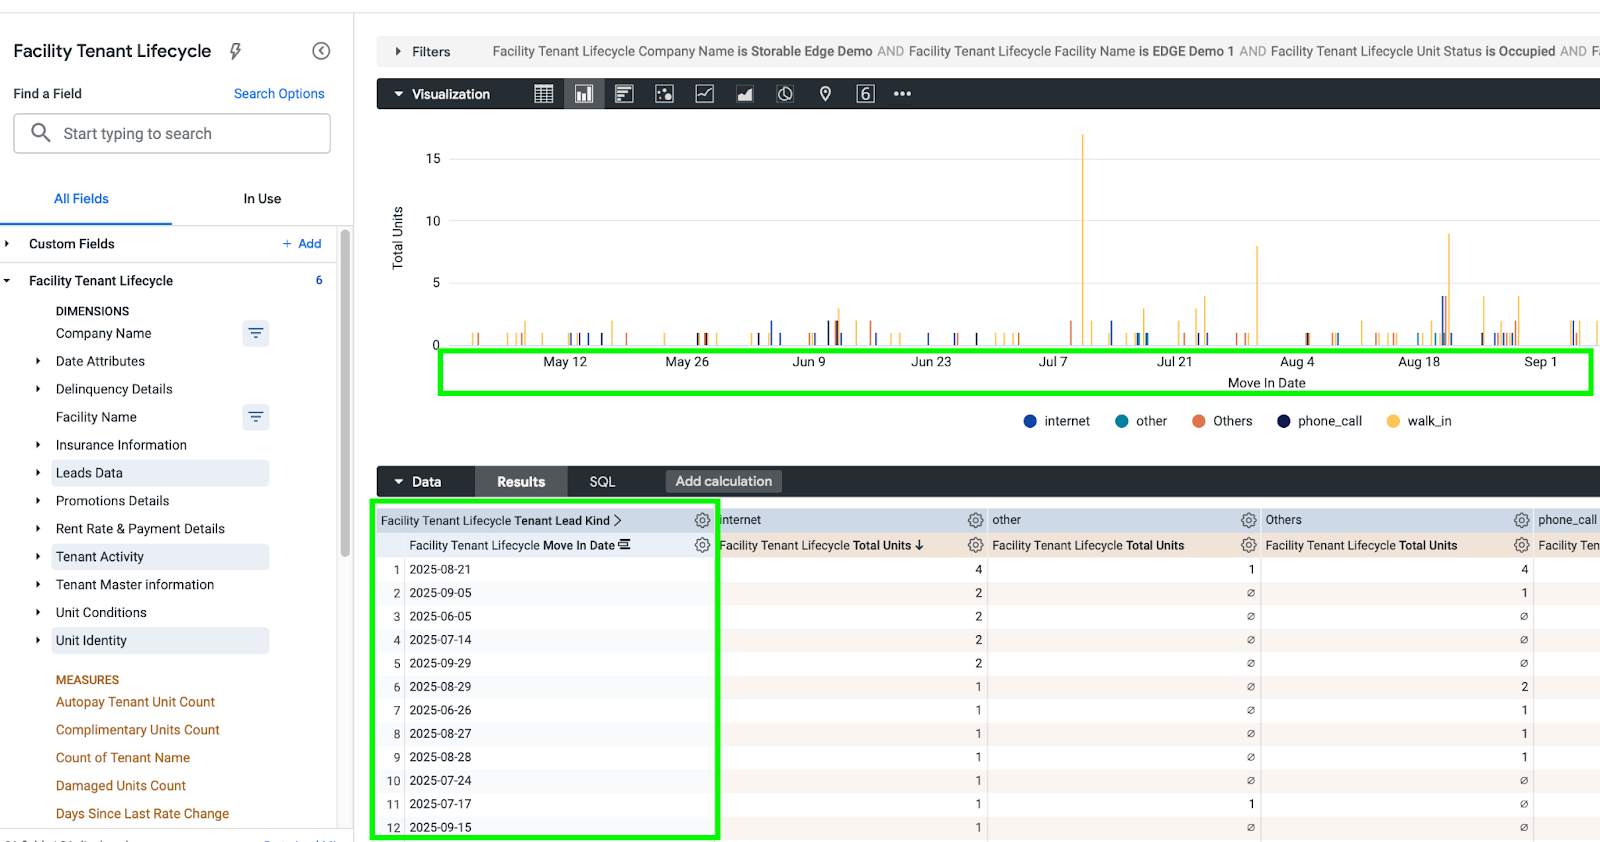Viewport: 1600px width, 842px height.
Task: Select the single value visualization
Action: click(865, 94)
